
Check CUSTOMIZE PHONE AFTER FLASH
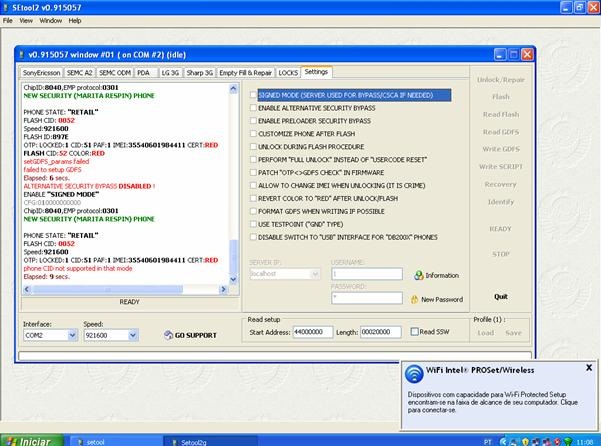[x=253, y=134]
